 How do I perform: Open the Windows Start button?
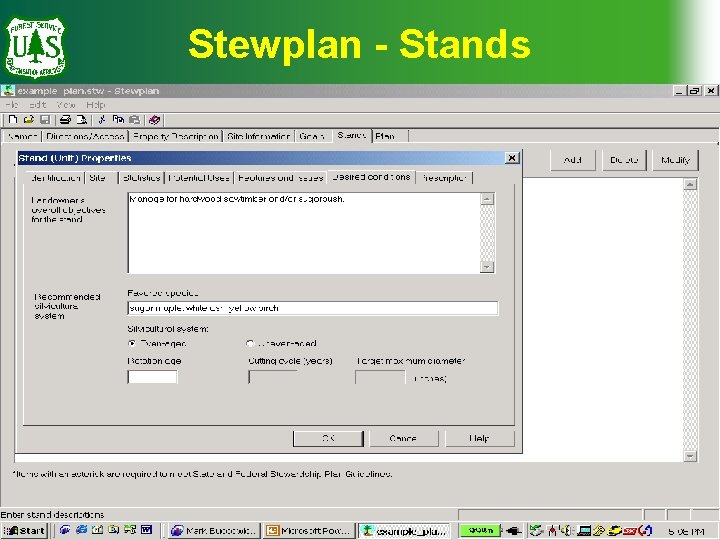click(x=24, y=531)
